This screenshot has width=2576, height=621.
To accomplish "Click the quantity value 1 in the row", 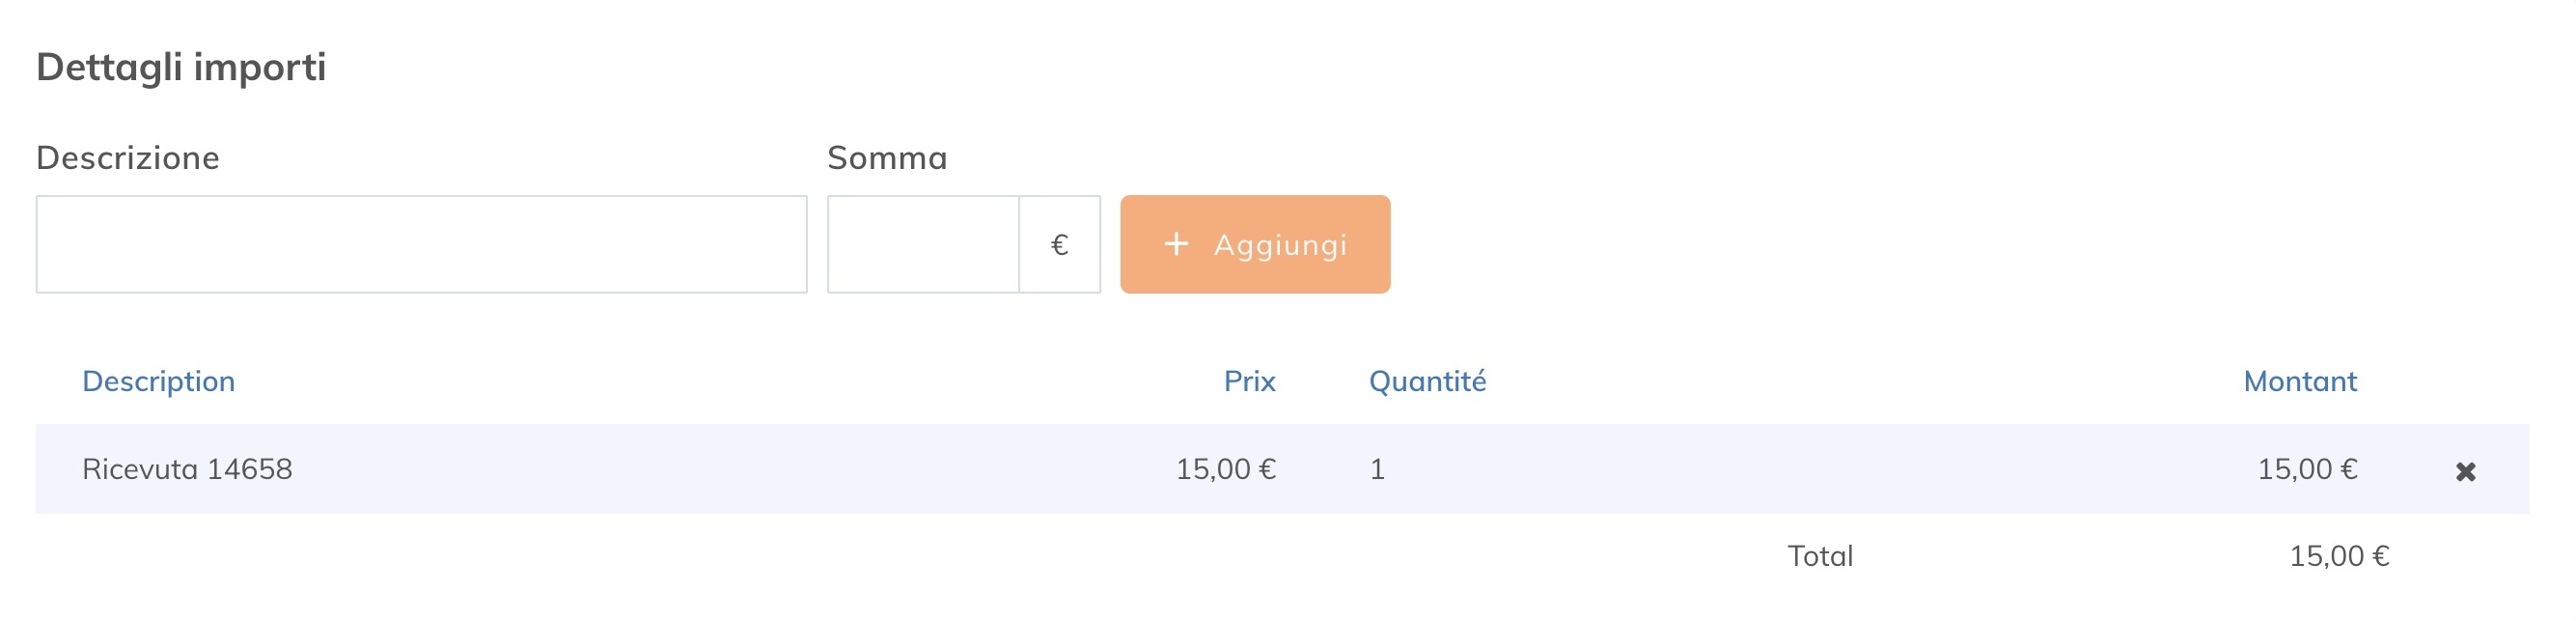I will (1377, 469).
